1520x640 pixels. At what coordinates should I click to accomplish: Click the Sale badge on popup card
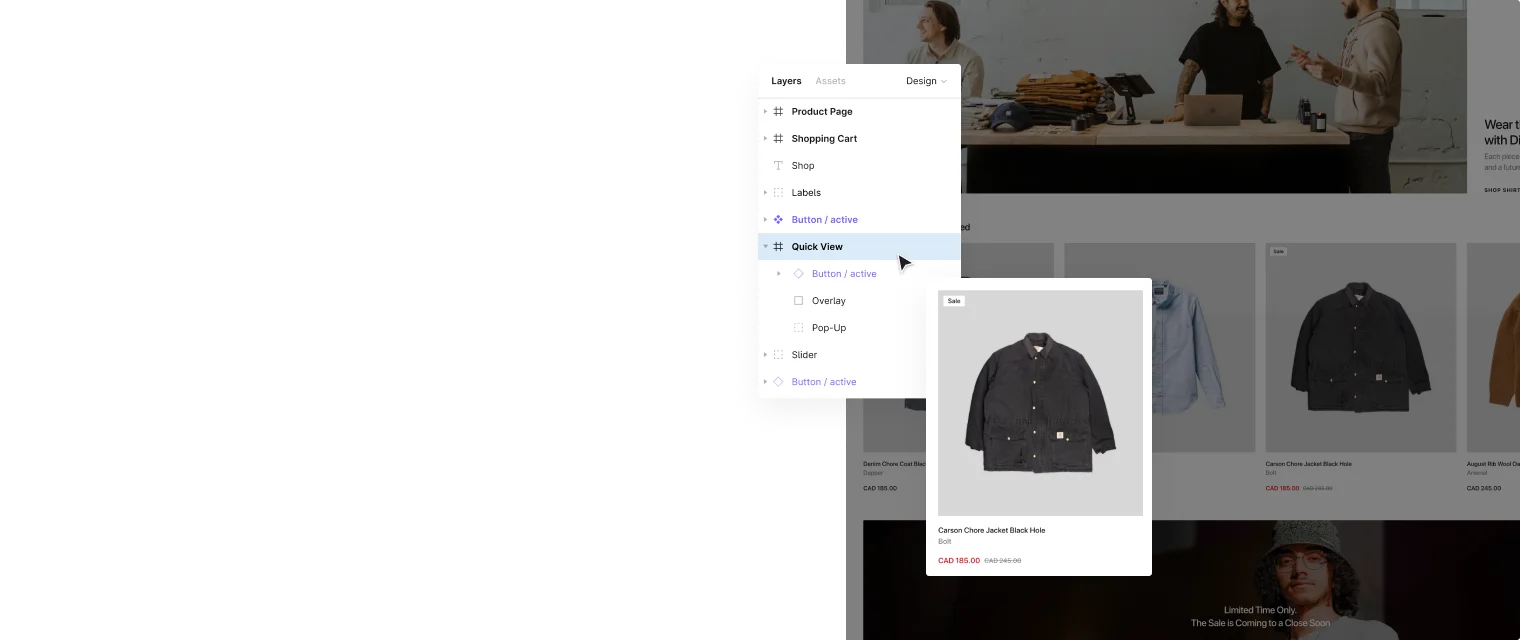click(x=954, y=301)
